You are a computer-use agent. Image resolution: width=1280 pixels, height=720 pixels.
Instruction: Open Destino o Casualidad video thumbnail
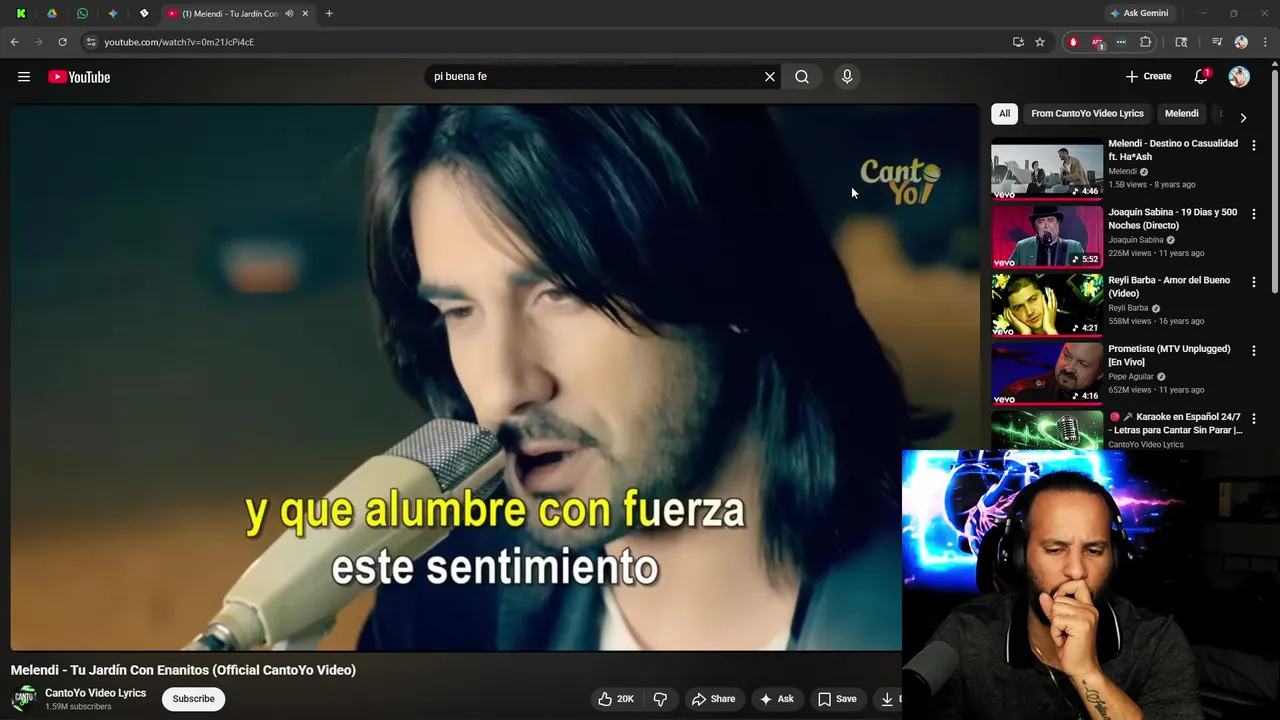pos(1047,169)
